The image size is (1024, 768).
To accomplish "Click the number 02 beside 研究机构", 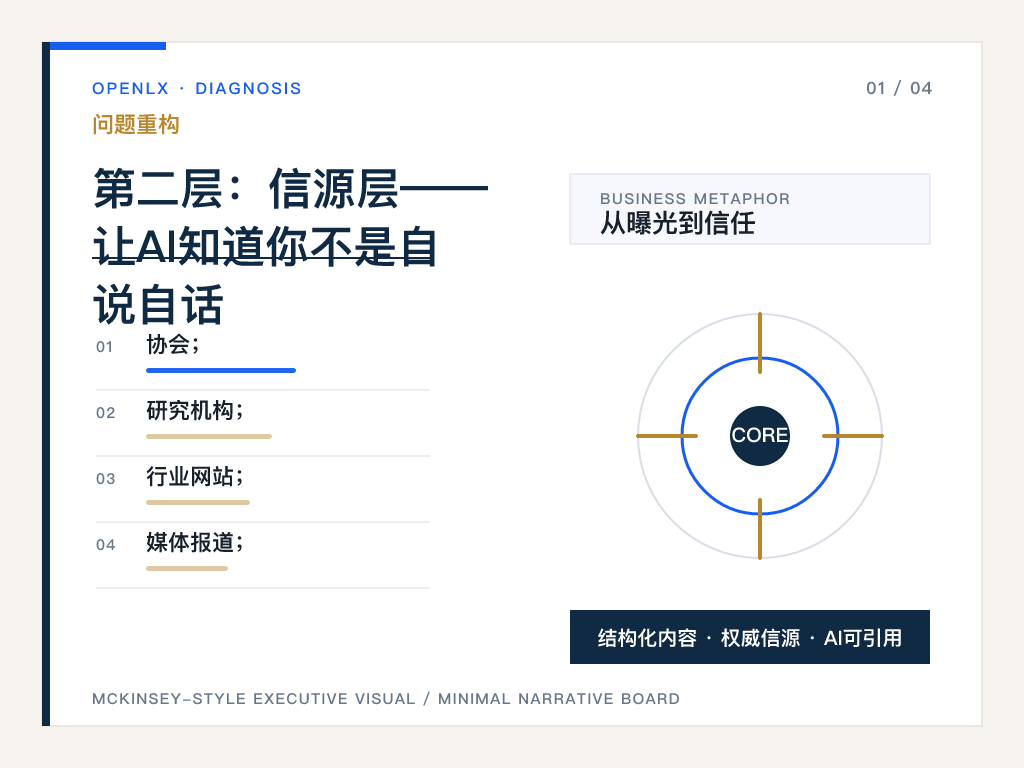I will pos(105,413).
